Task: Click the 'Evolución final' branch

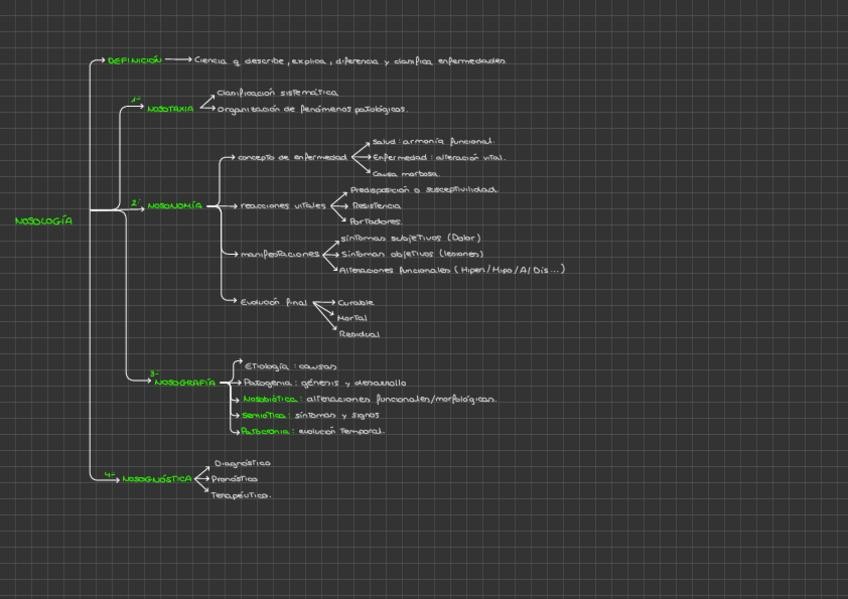Action: coord(273,302)
